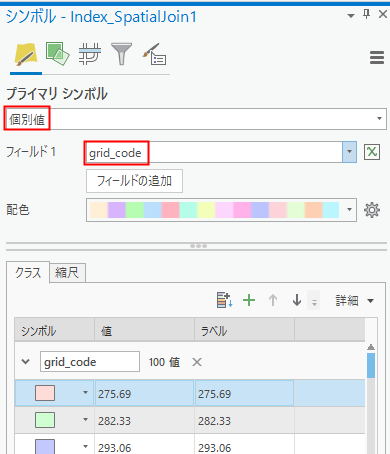Move selected value up arrow
Screen dimensions: 390x454
point(273,300)
